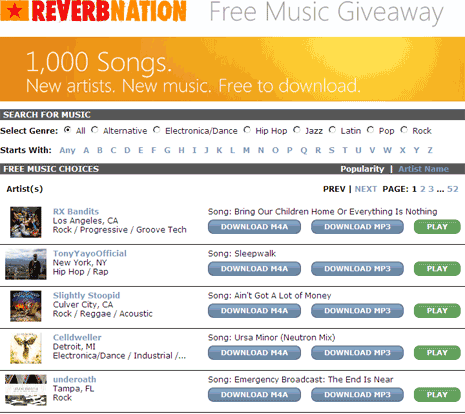Select the Alternative genre radio button
The image size is (465, 414).
click(x=95, y=130)
